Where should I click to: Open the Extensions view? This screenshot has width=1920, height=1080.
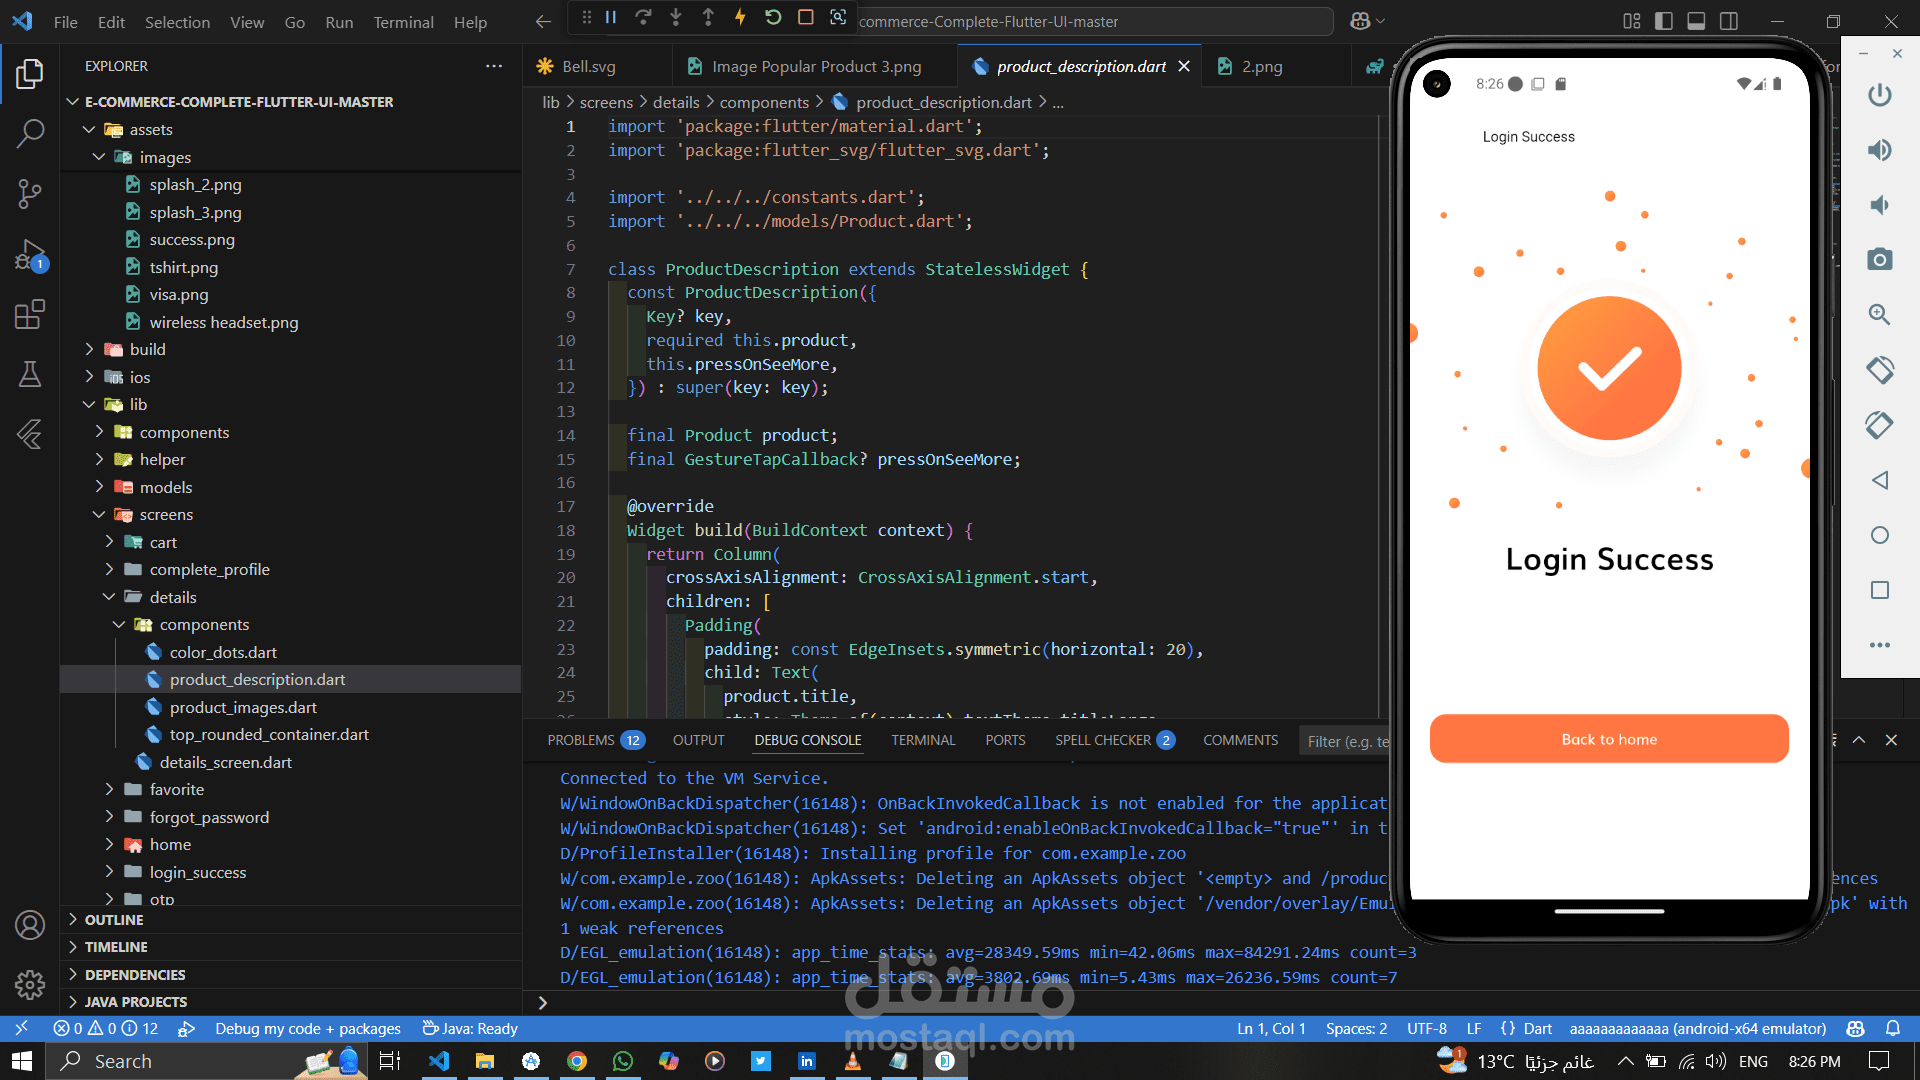click(x=30, y=315)
